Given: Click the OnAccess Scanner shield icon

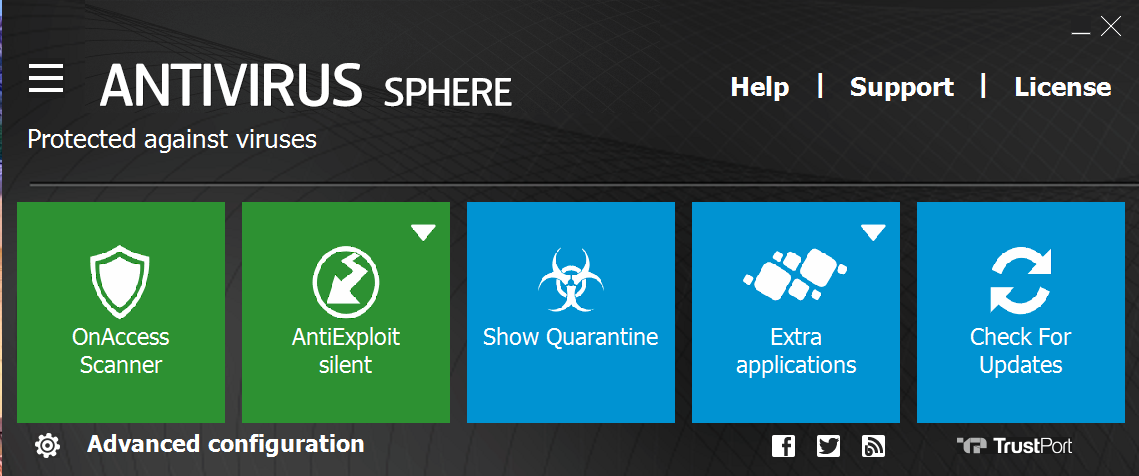Looking at the screenshot, I should (120, 281).
